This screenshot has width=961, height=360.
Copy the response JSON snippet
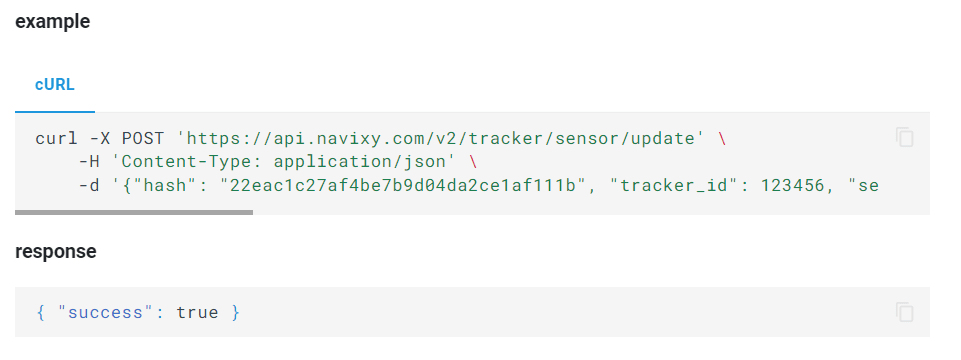(x=904, y=312)
